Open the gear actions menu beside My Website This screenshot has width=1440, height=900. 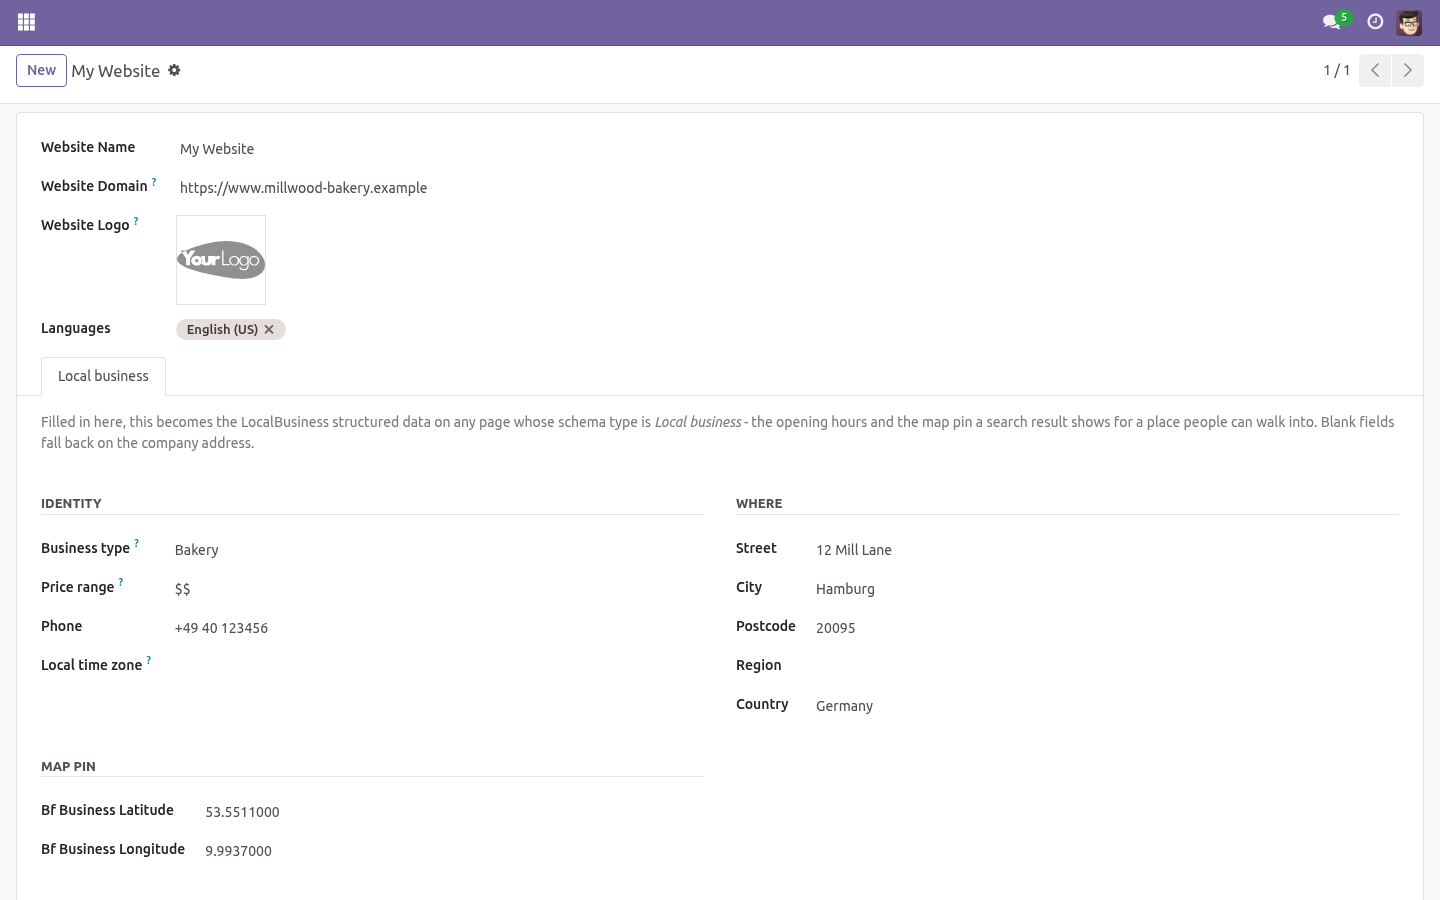tap(174, 70)
